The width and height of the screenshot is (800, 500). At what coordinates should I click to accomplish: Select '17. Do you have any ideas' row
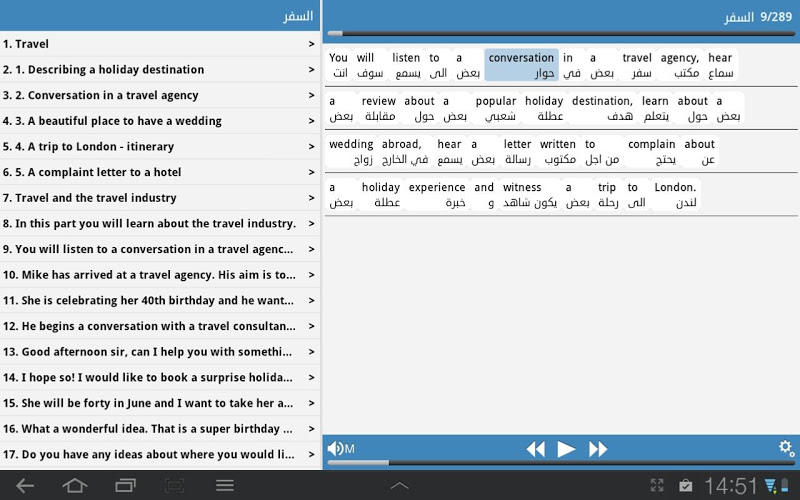tap(160, 454)
